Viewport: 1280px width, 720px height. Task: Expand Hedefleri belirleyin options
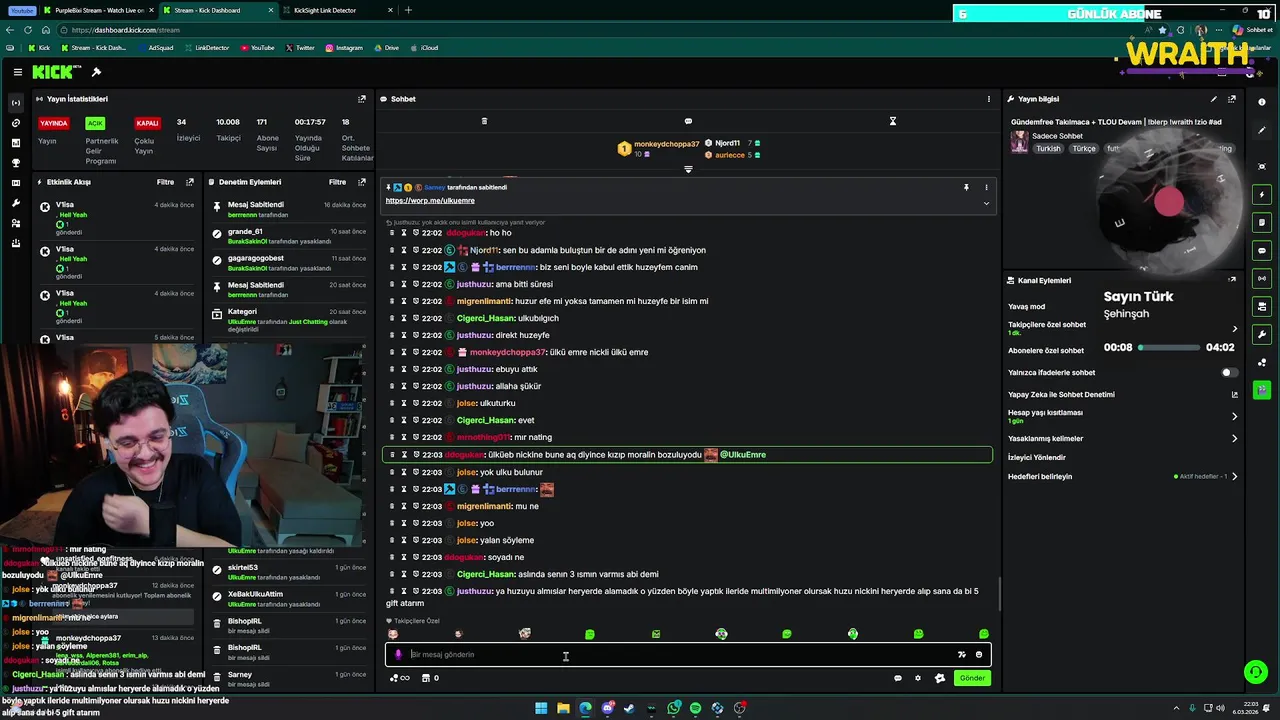click(1234, 476)
